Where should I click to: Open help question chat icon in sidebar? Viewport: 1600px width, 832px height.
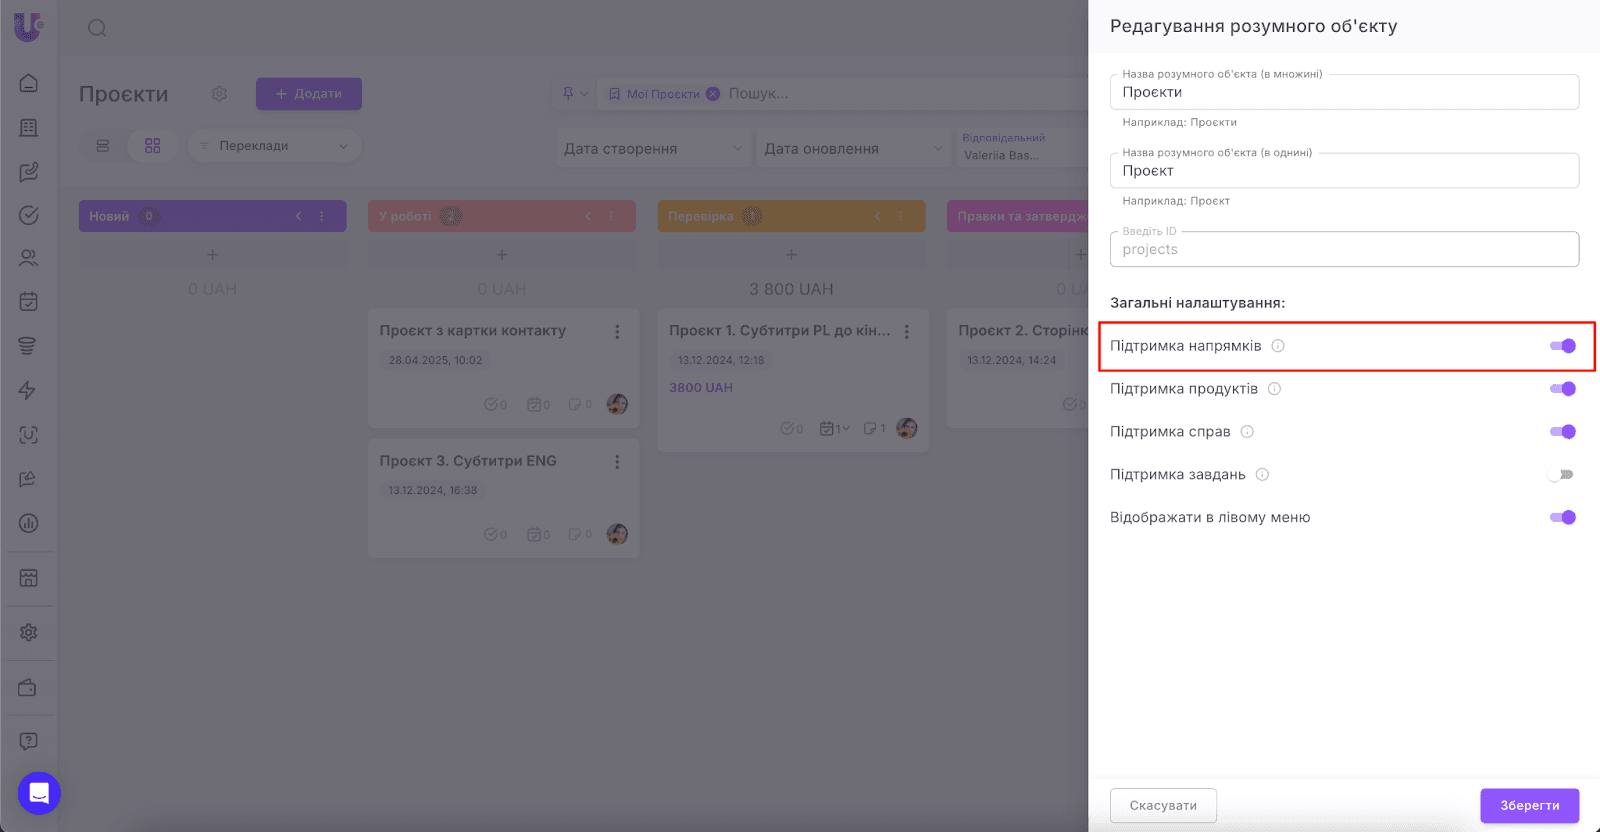point(29,741)
